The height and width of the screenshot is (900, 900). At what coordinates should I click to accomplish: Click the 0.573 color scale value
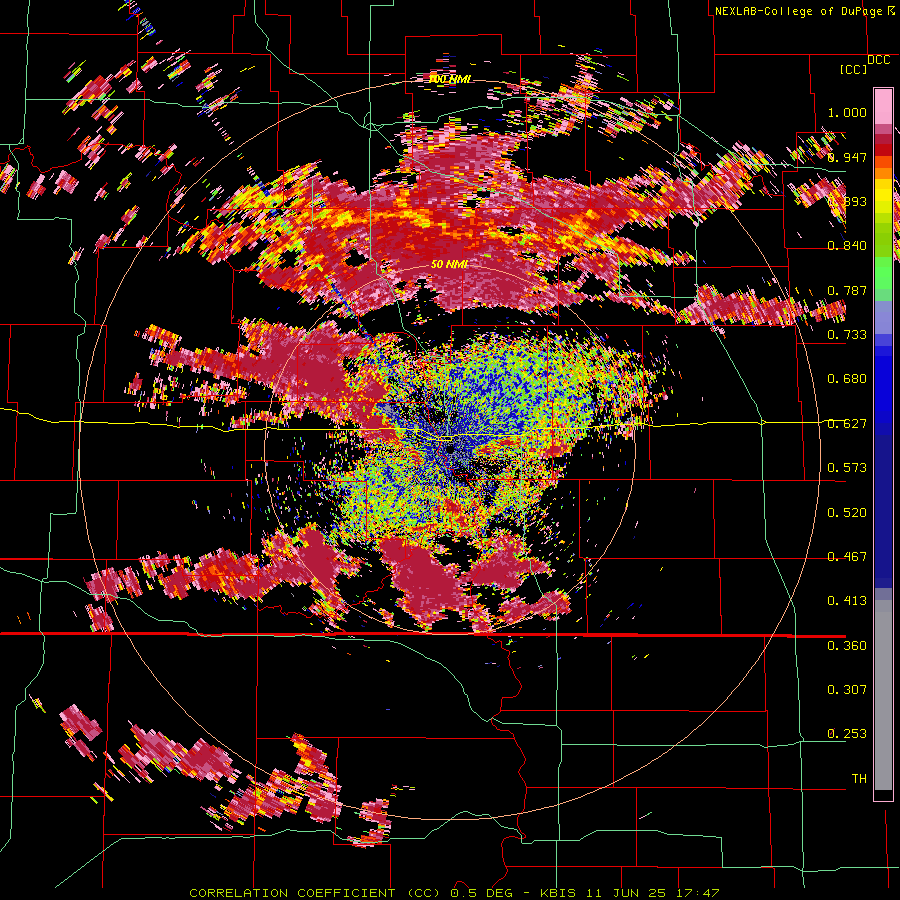point(847,468)
